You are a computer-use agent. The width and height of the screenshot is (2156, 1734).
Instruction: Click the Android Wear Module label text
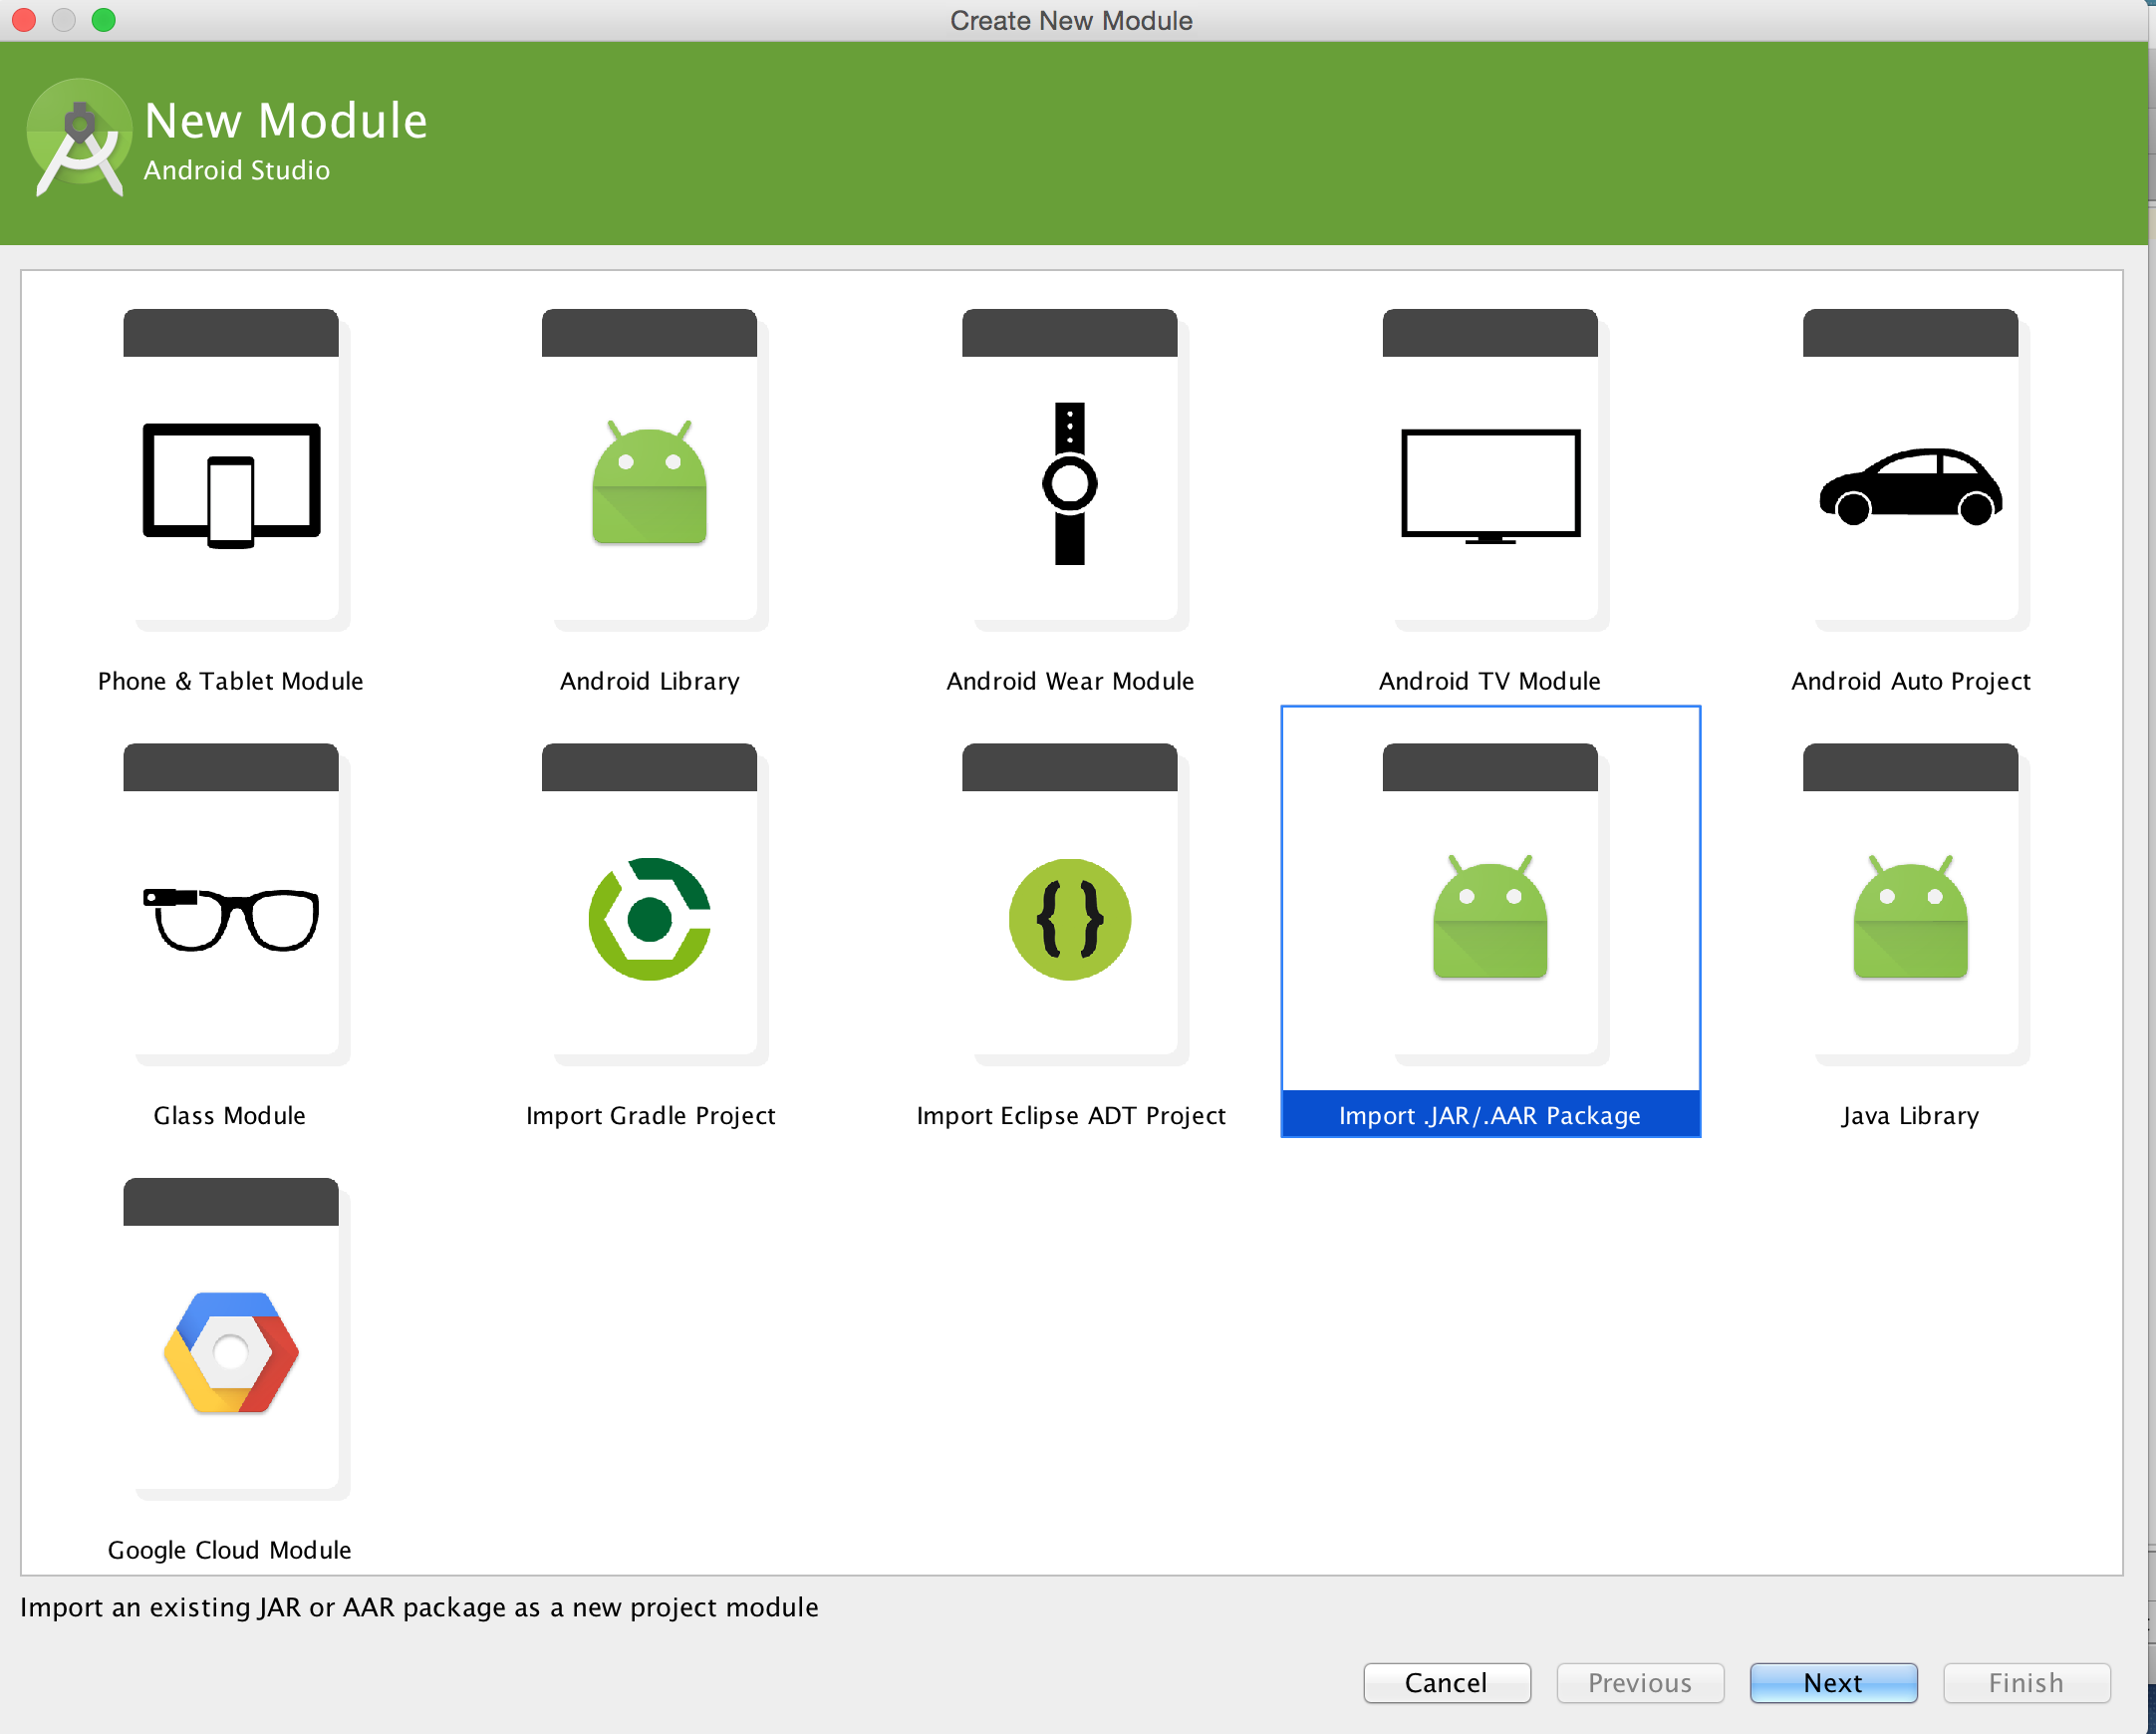tap(1069, 681)
